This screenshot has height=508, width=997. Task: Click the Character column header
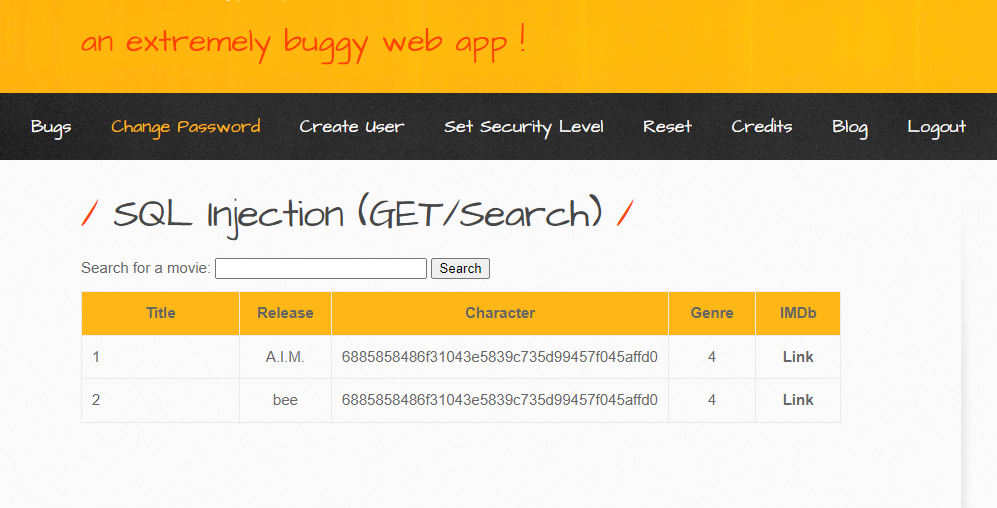(500, 313)
